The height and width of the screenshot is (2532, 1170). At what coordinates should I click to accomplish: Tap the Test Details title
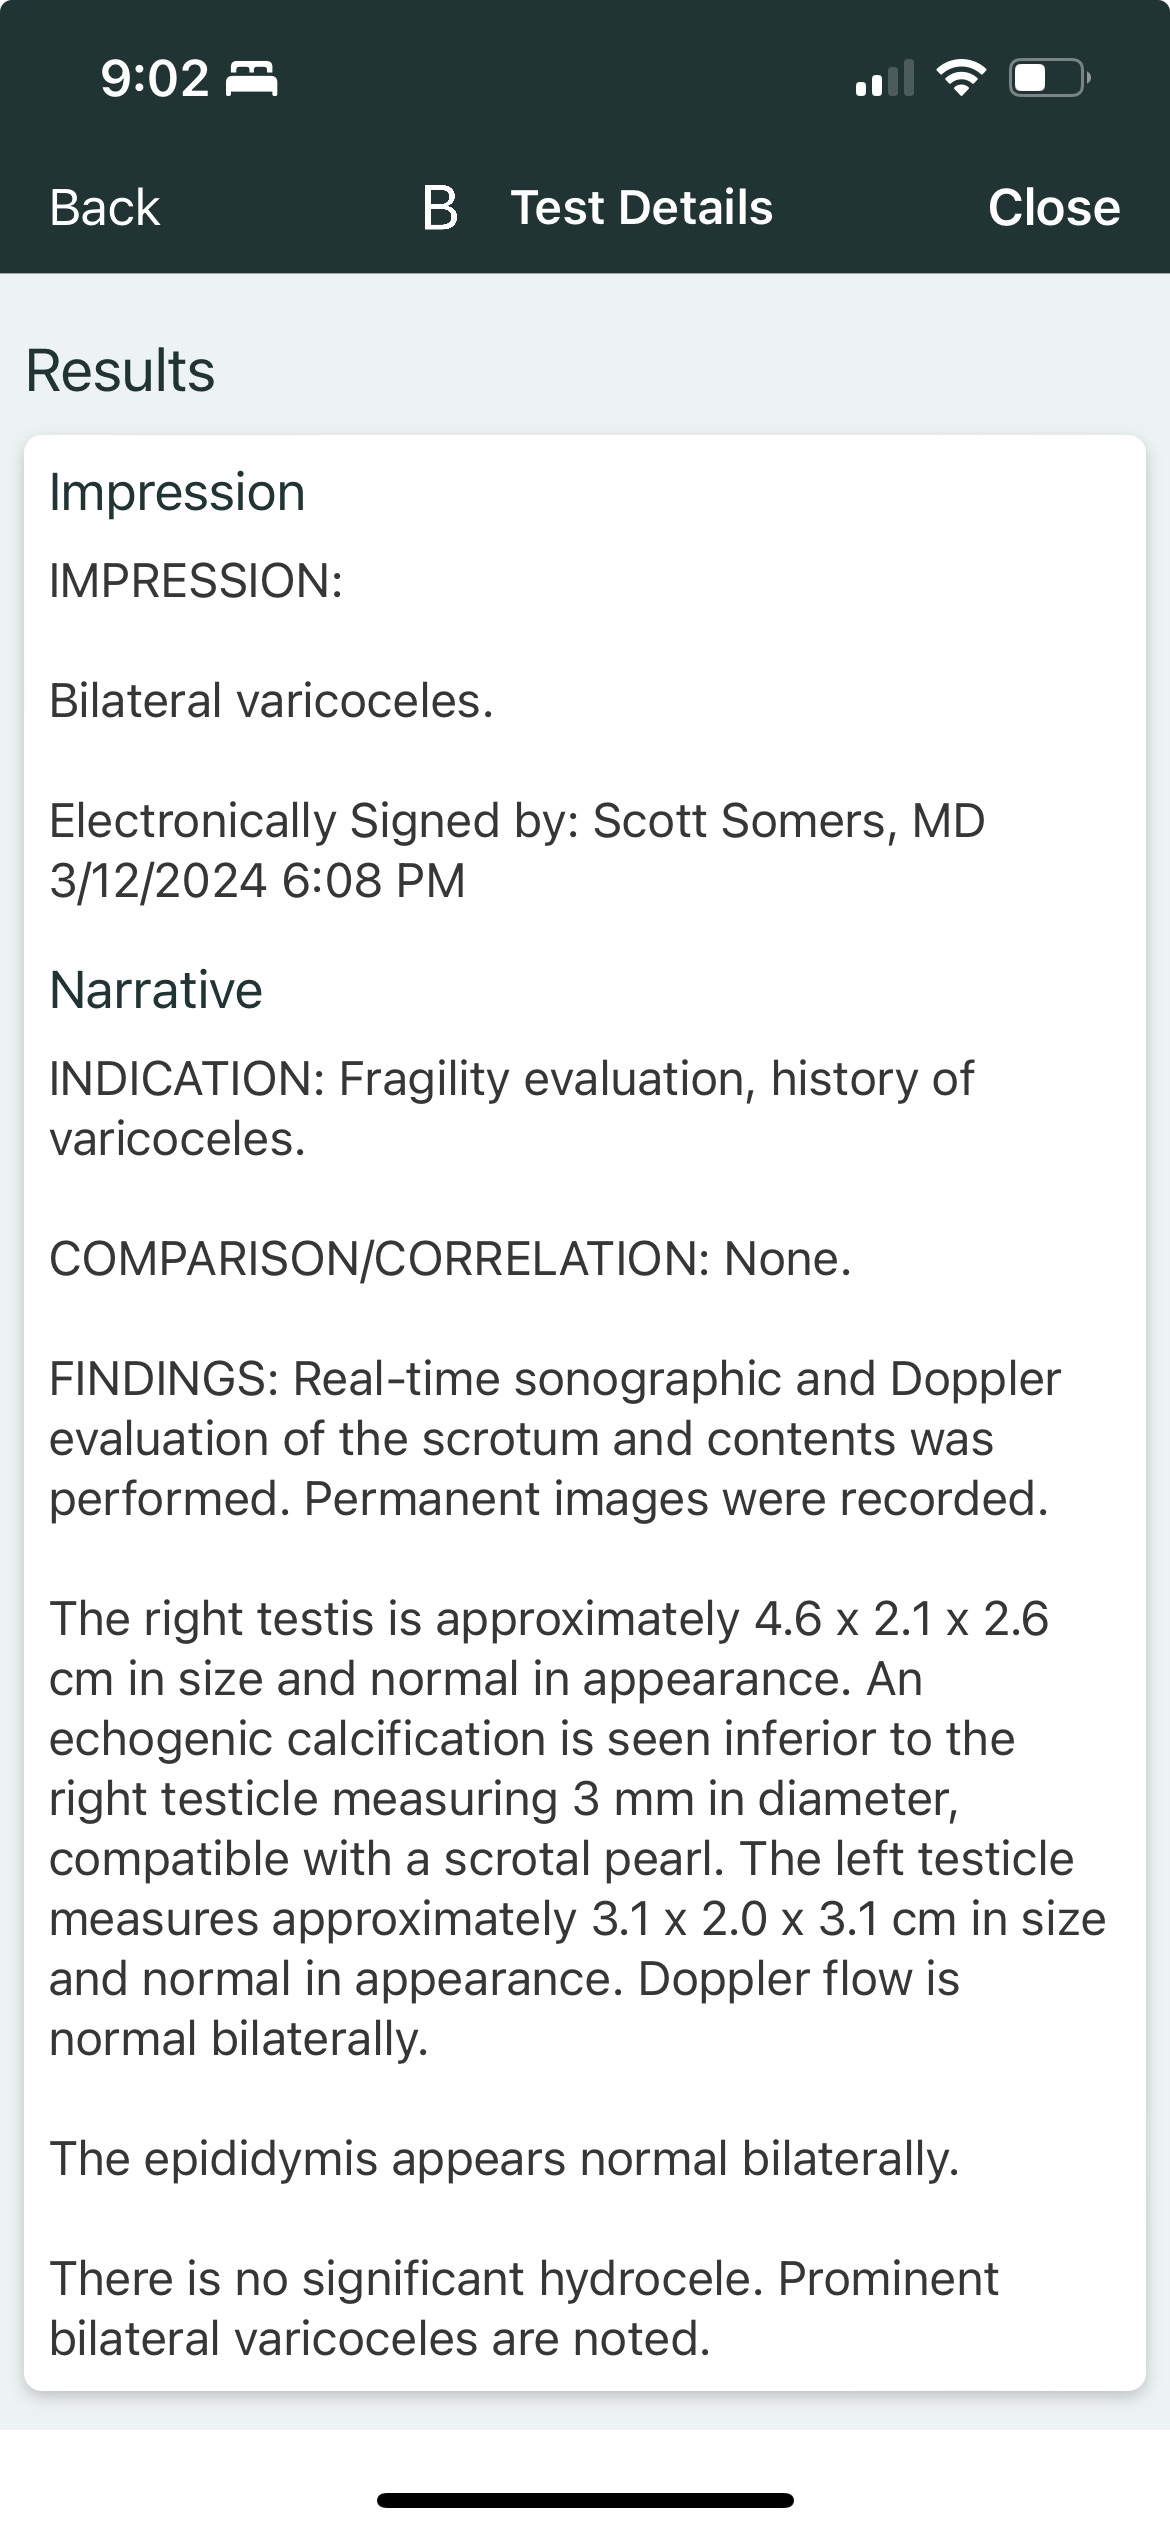pos(642,208)
